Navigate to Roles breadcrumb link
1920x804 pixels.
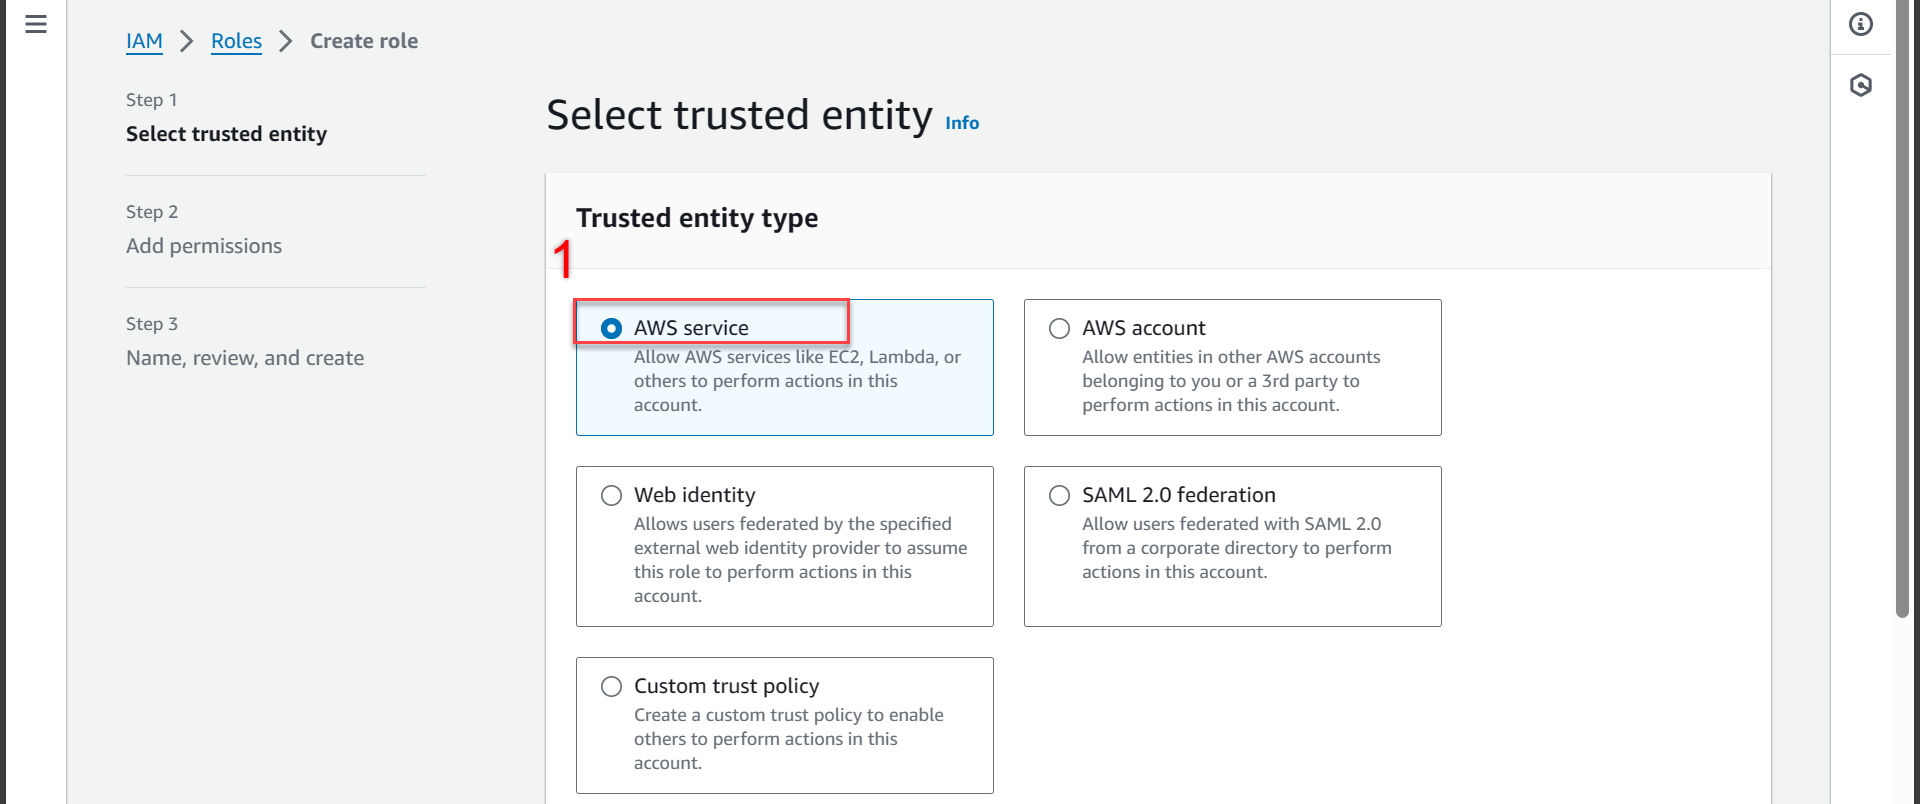point(236,41)
